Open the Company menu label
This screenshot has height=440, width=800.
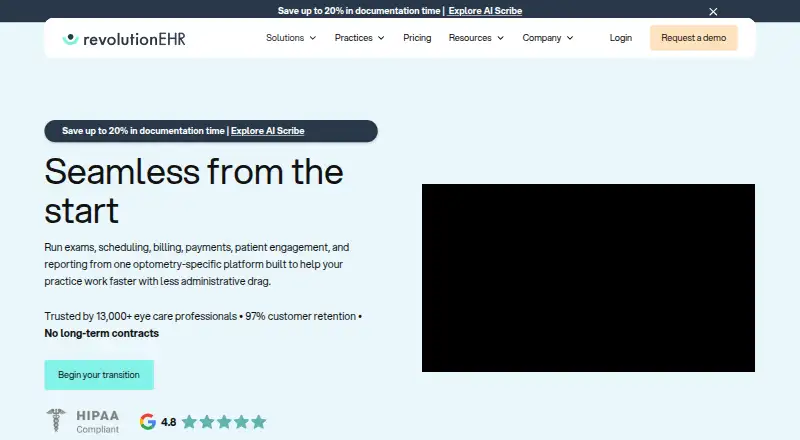(x=541, y=38)
